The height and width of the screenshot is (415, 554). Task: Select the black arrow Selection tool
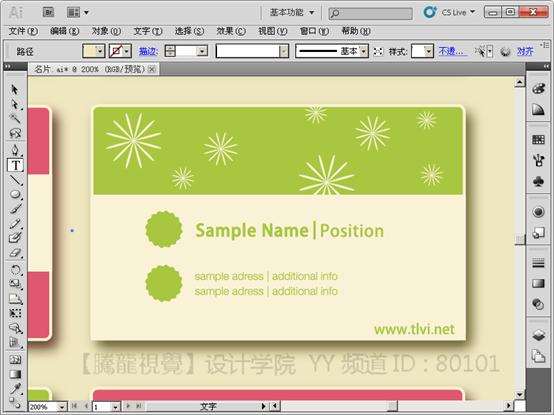click(14, 89)
